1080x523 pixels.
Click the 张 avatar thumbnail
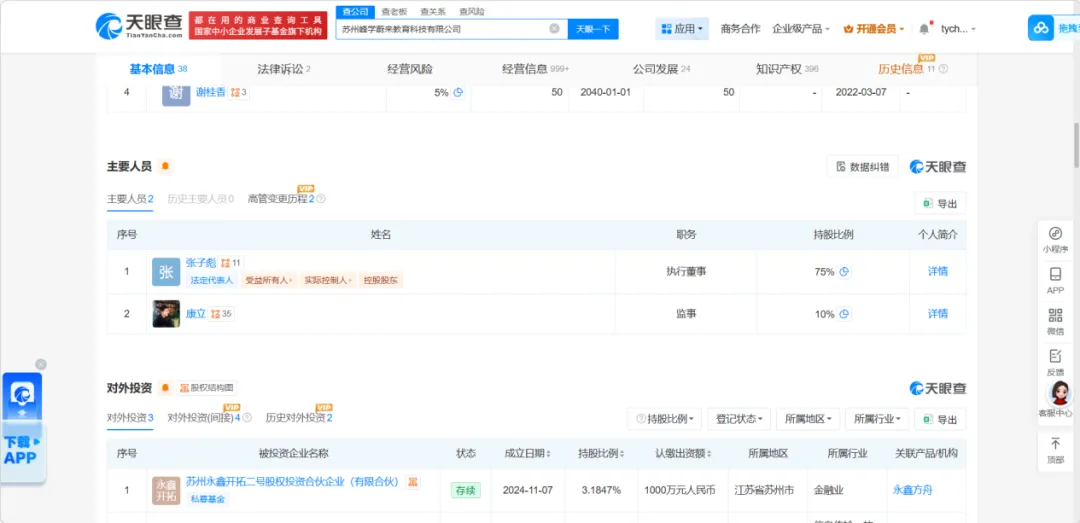pyautogui.click(x=166, y=272)
